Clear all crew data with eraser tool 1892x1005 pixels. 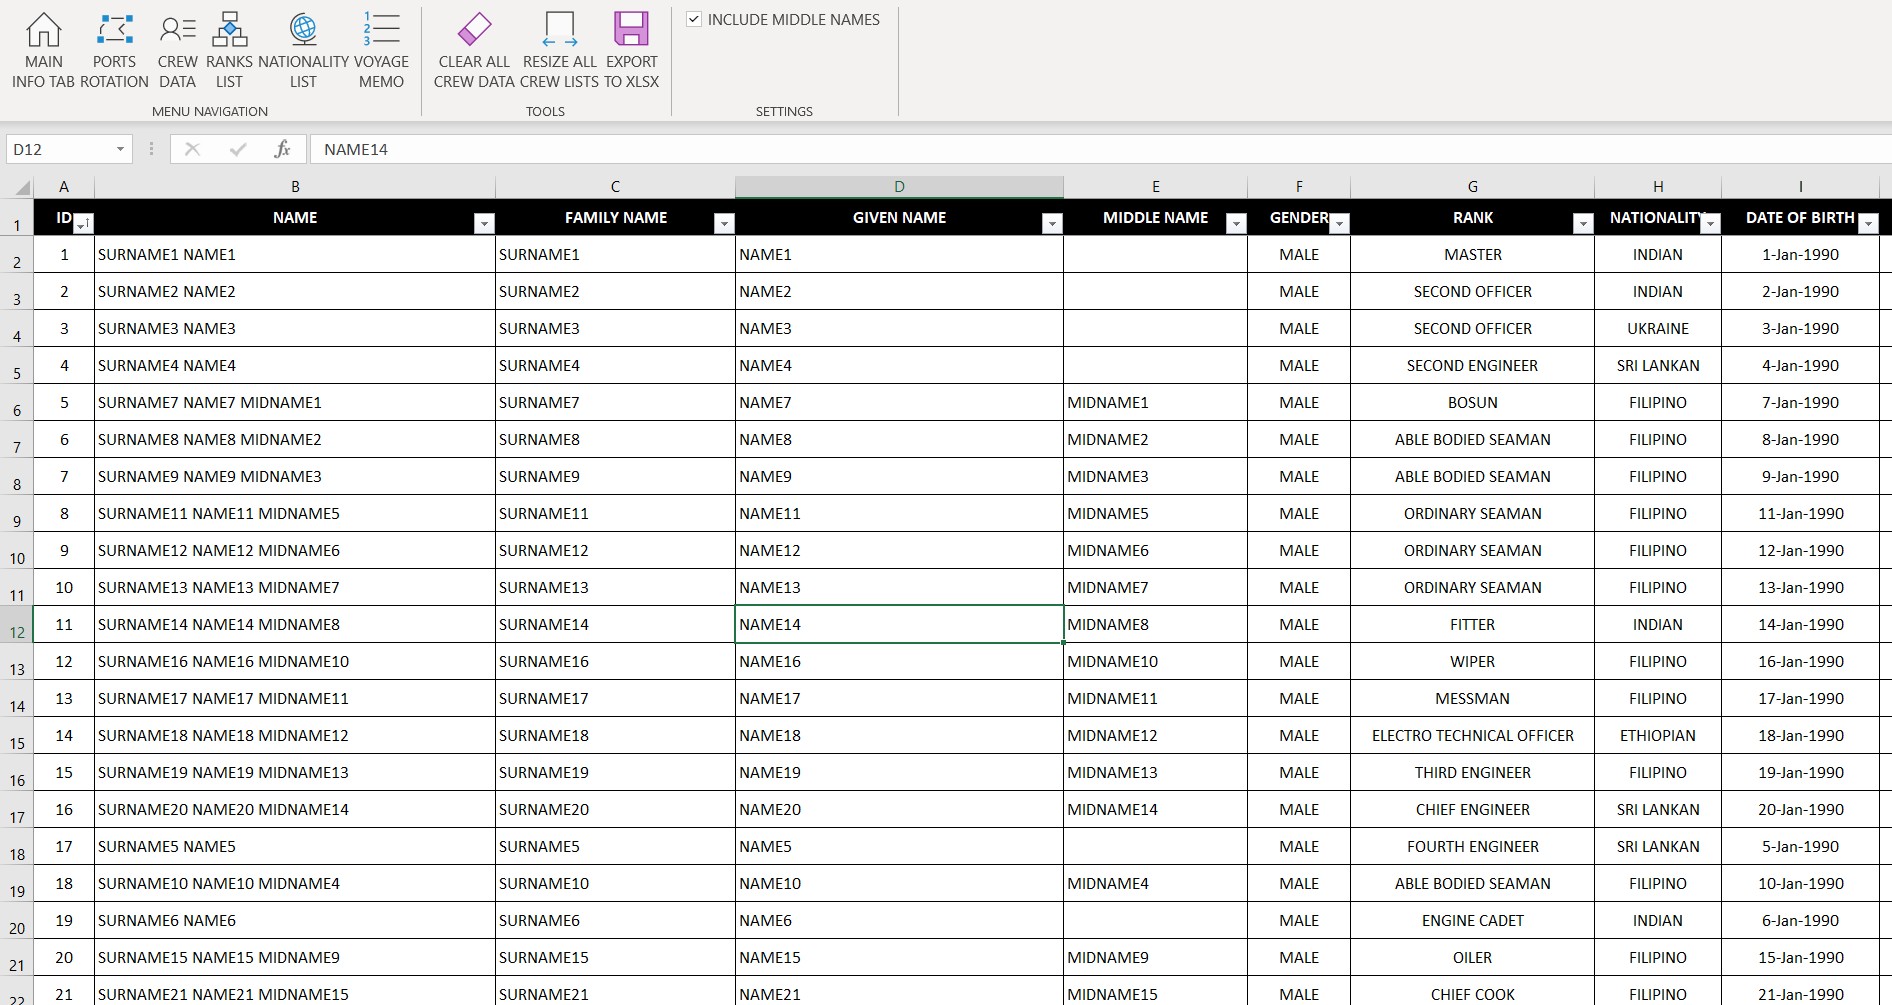(474, 50)
